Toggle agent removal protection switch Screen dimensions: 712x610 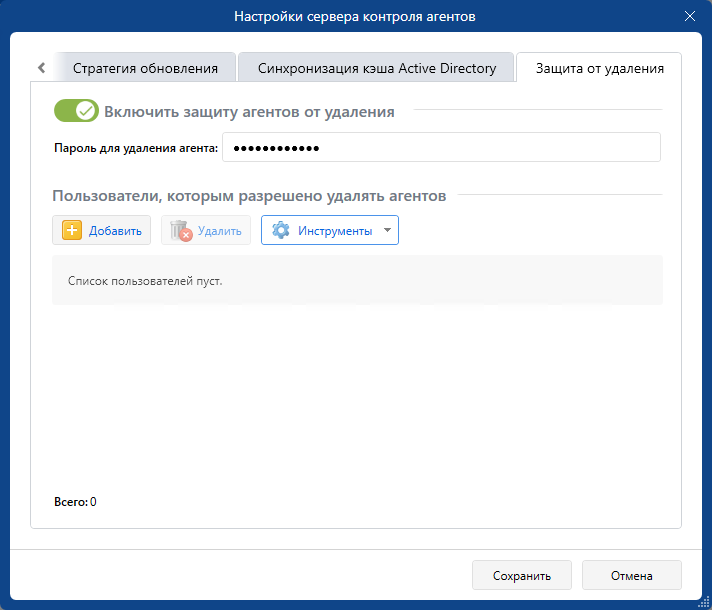(76, 111)
